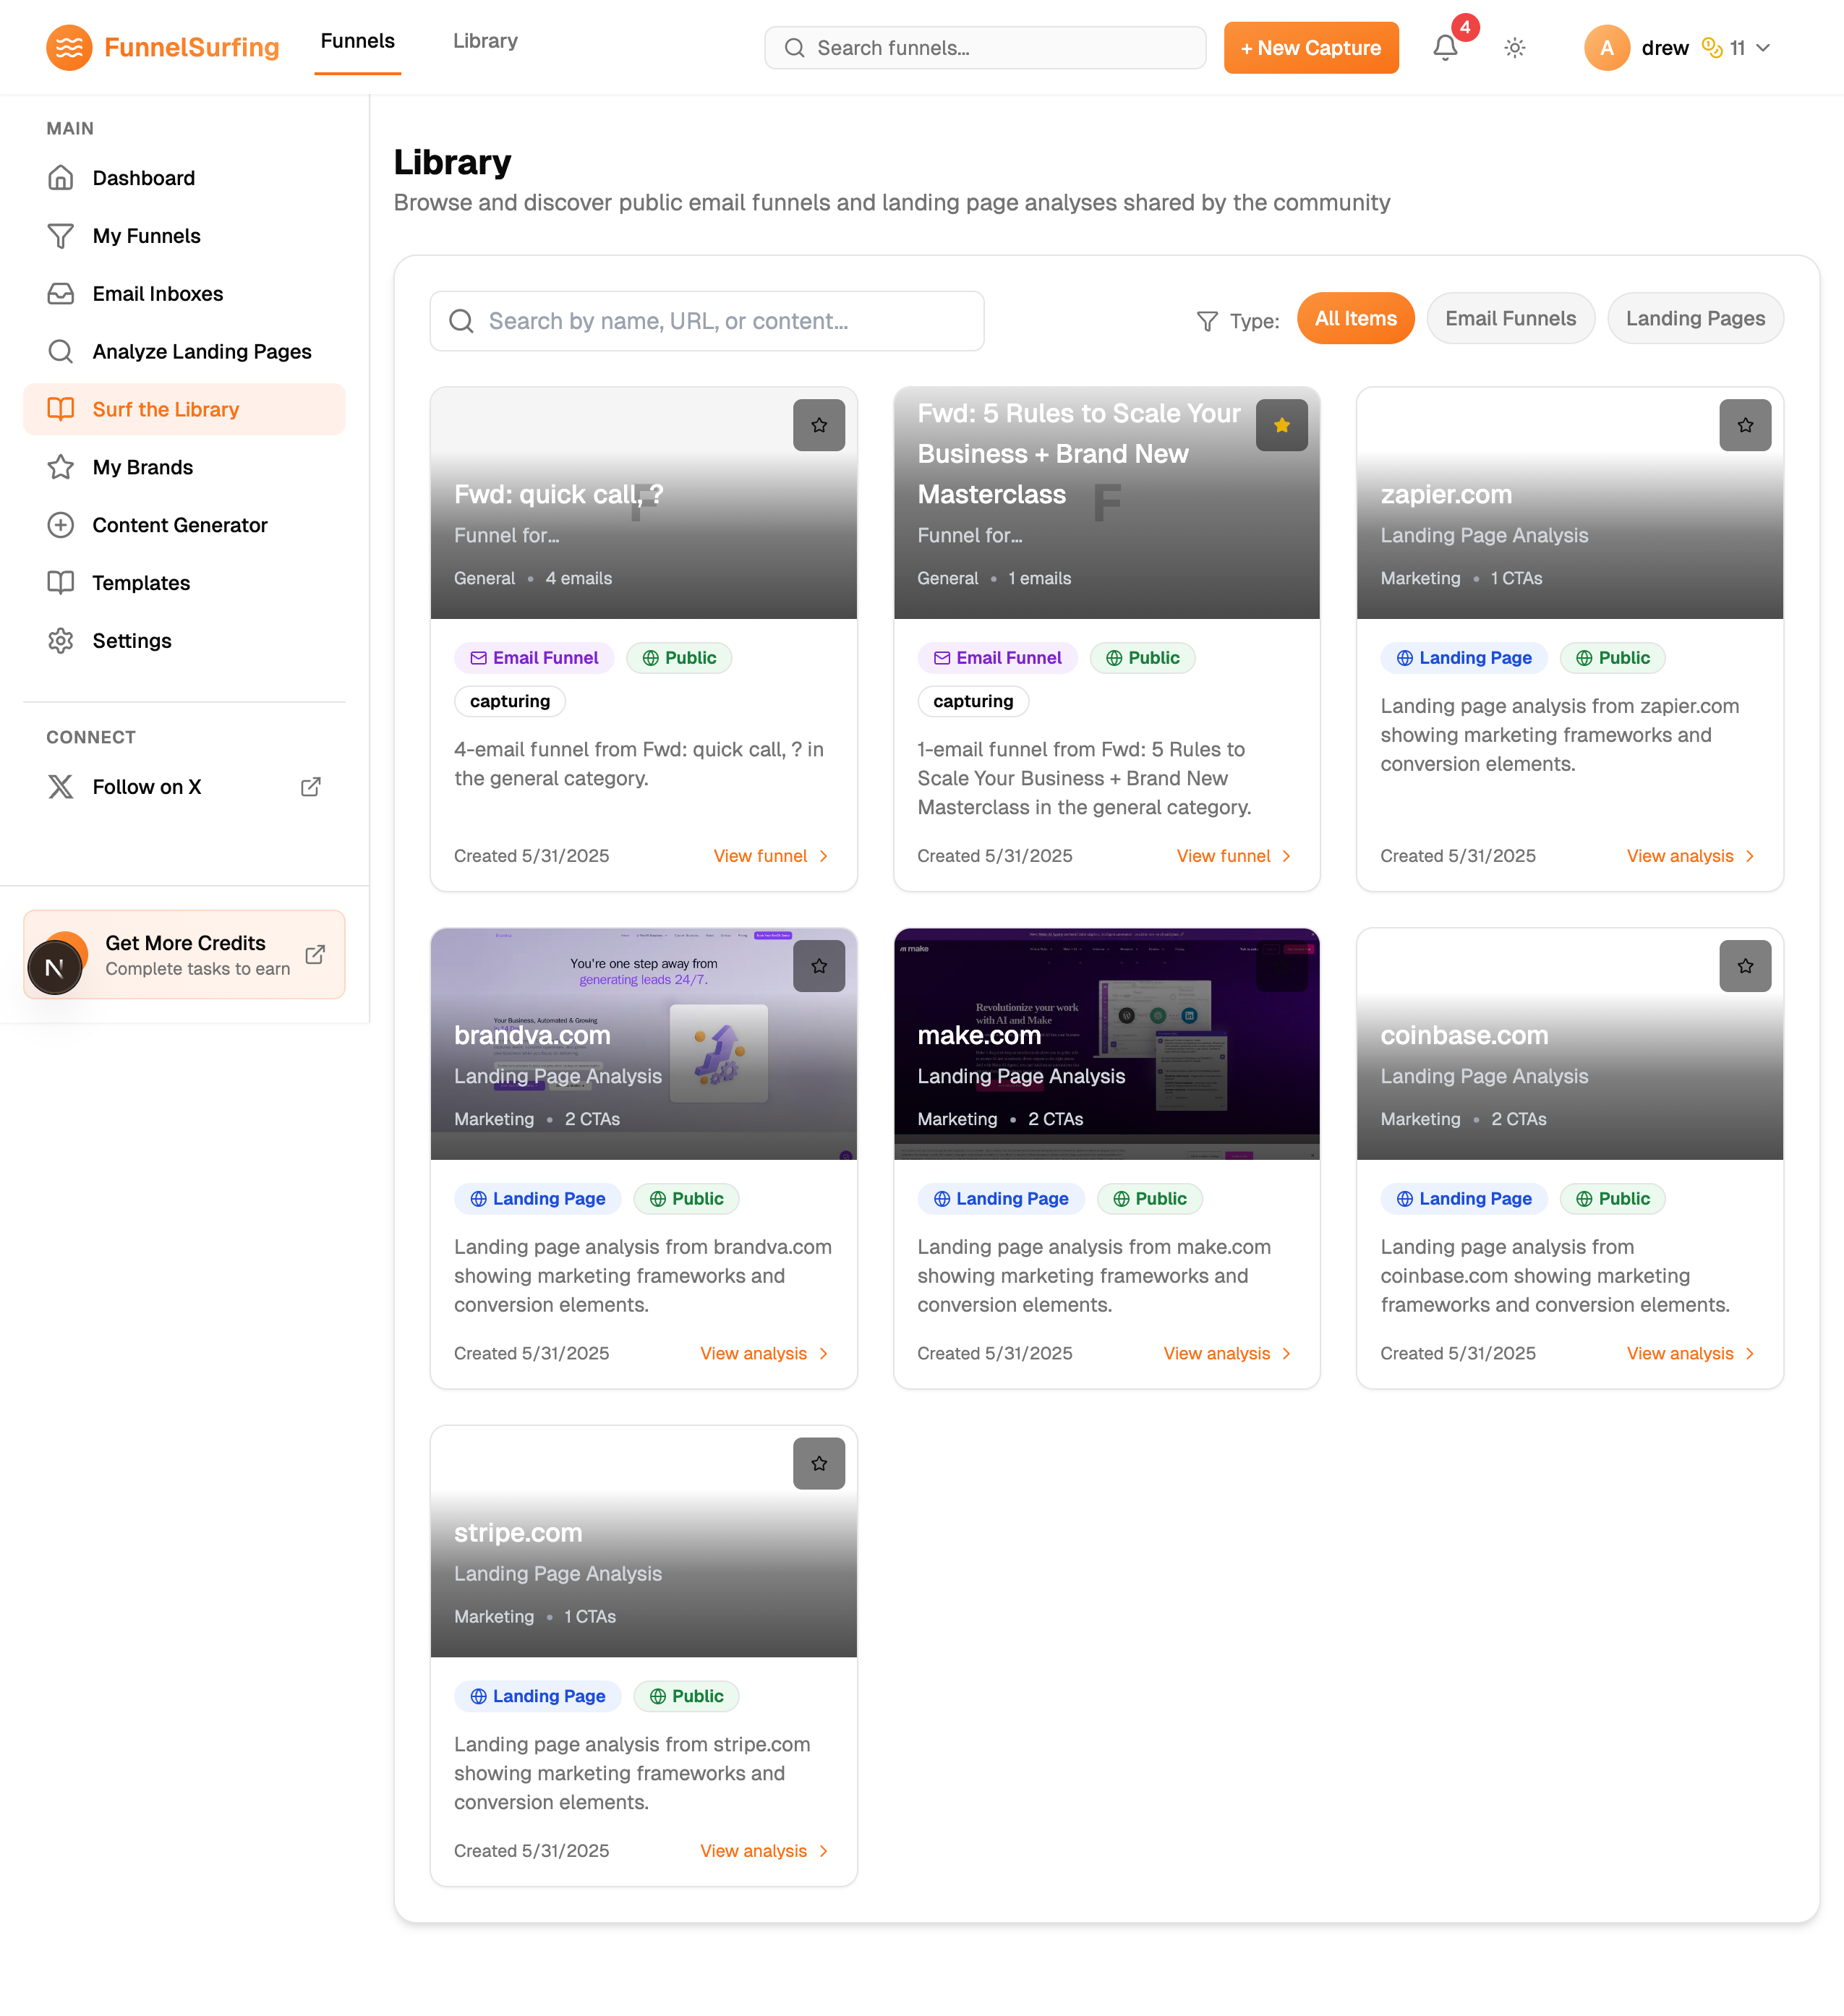The image size is (1844, 2016).
Task: Open Settings in the sidebar
Action: click(184, 641)
